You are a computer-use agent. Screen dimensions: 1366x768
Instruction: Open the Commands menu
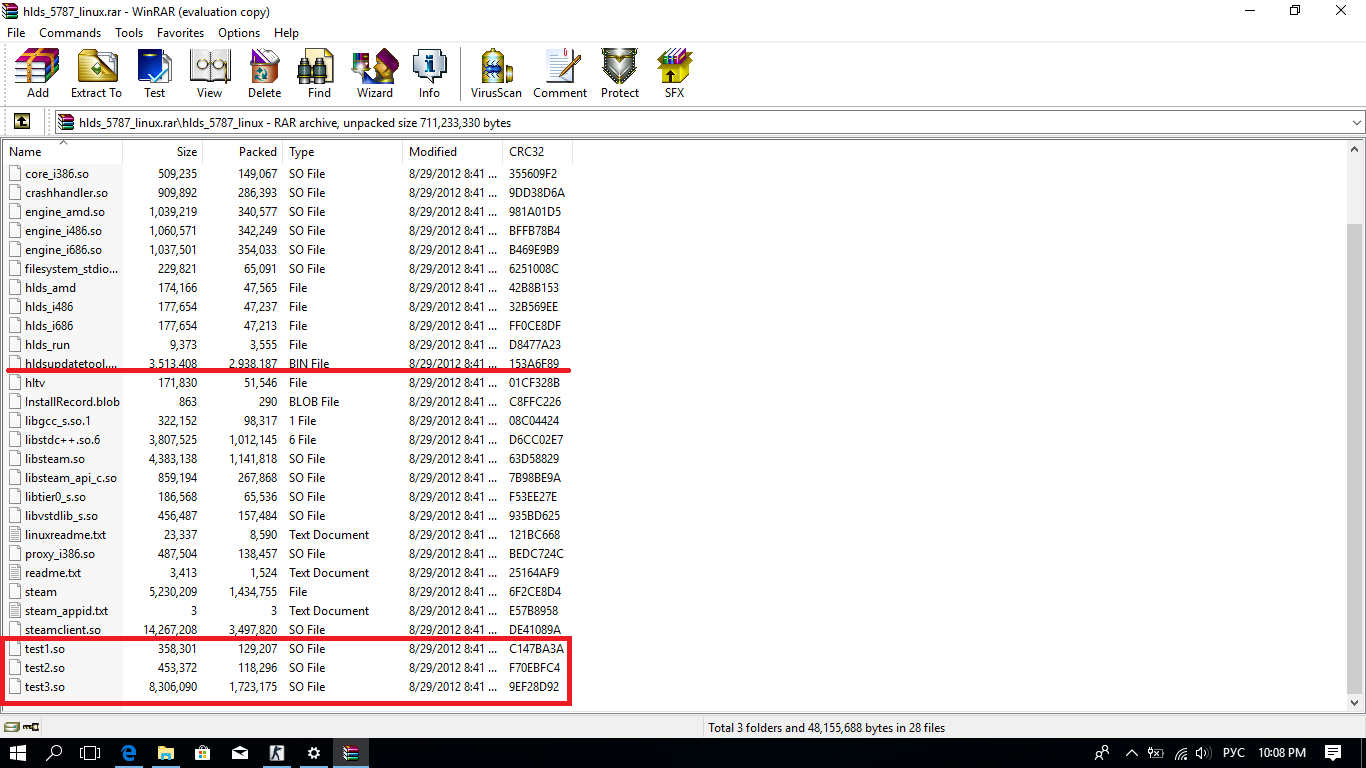coord(70,33)
